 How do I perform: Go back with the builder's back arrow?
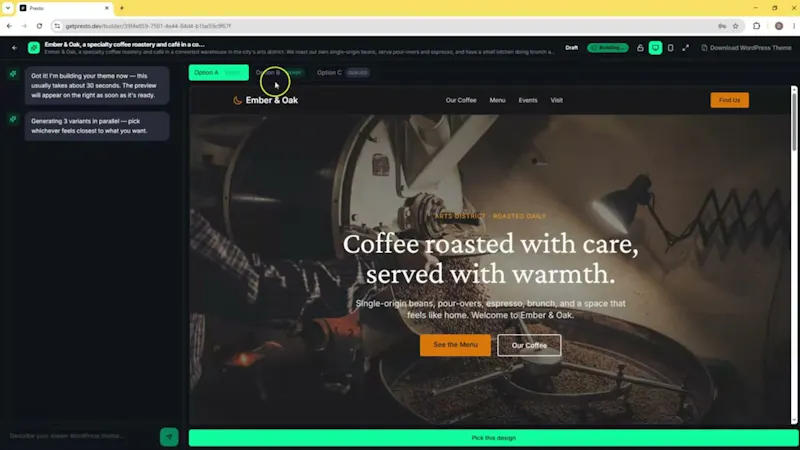click(x=14, y=48)
